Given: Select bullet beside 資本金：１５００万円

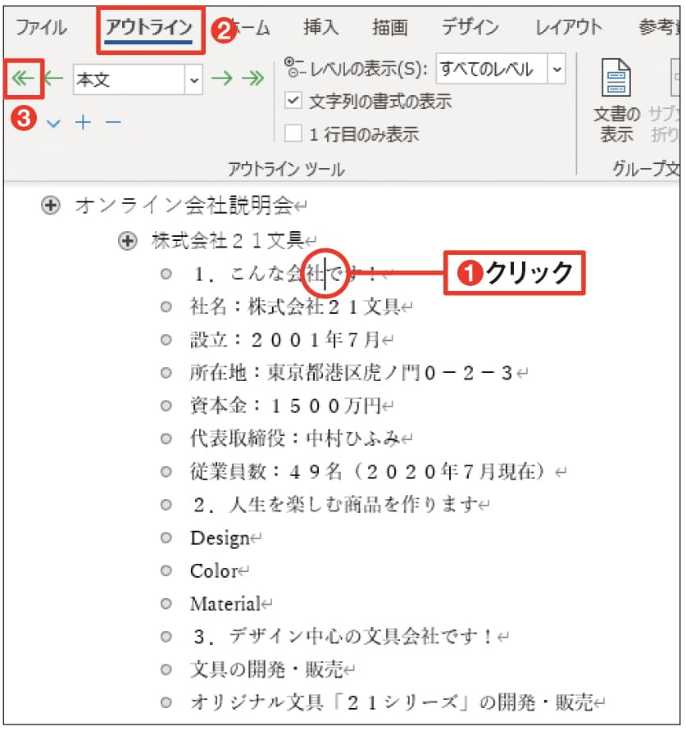Looking at the screenshot, I should coord(166,406).
